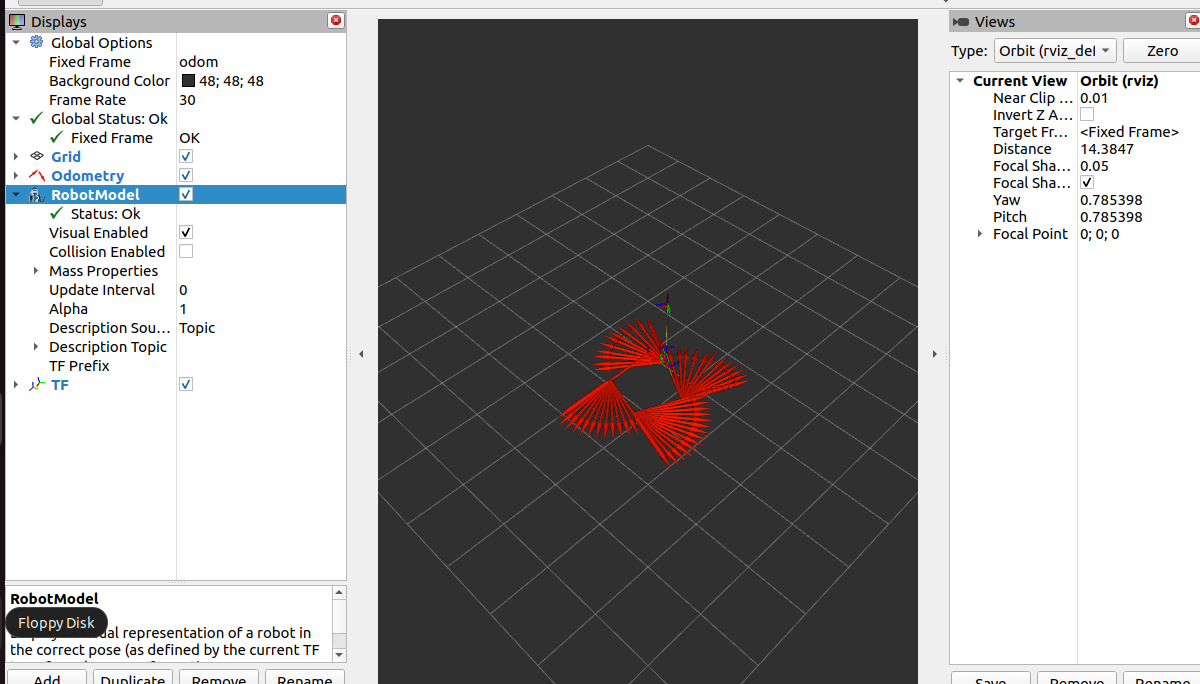Click the Views panel icon
The height and width of the screenshot is (684, 1200).
[x=960, y=21]
